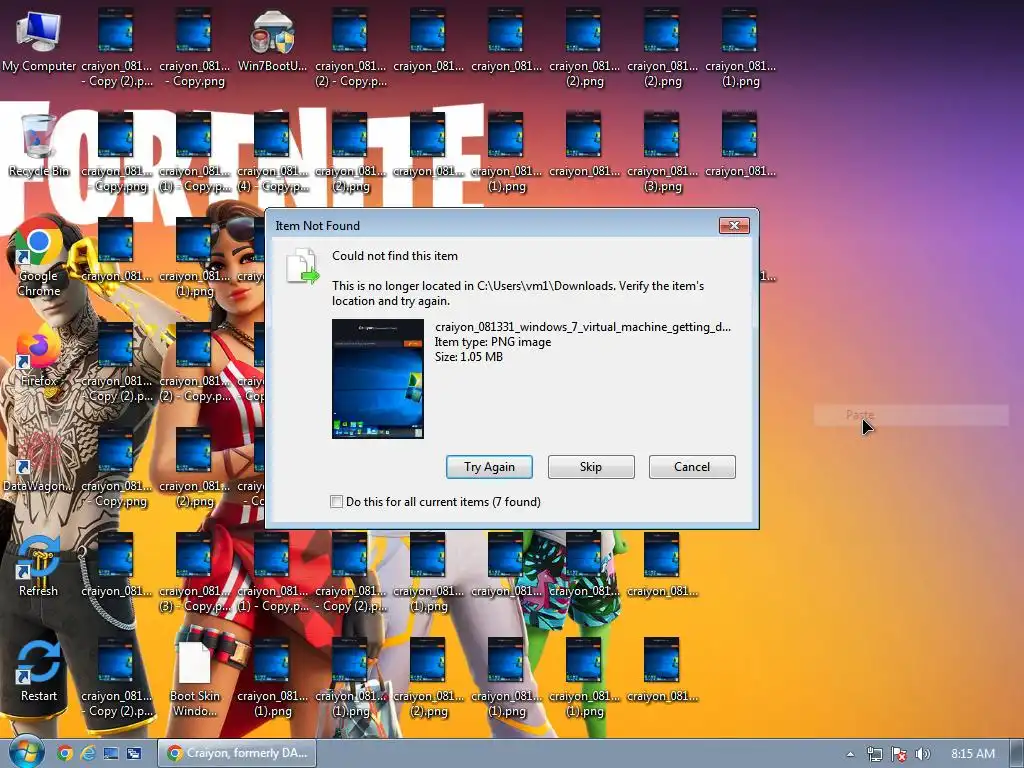Select the Win7BootU... desktop icon

(272, 40)
